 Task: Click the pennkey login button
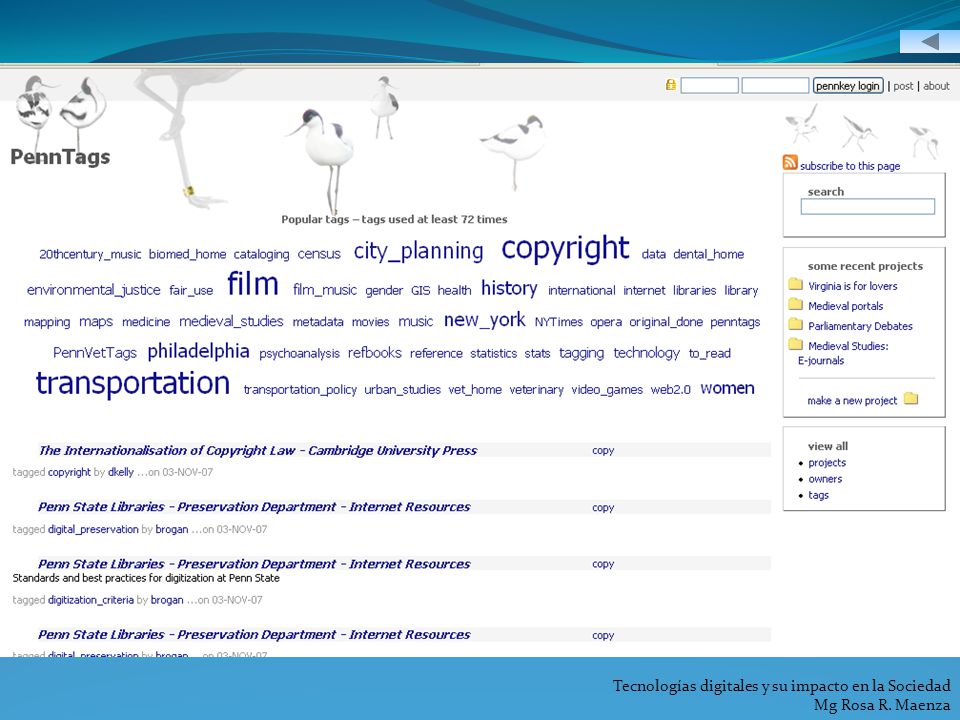click(x=848, y=86)
